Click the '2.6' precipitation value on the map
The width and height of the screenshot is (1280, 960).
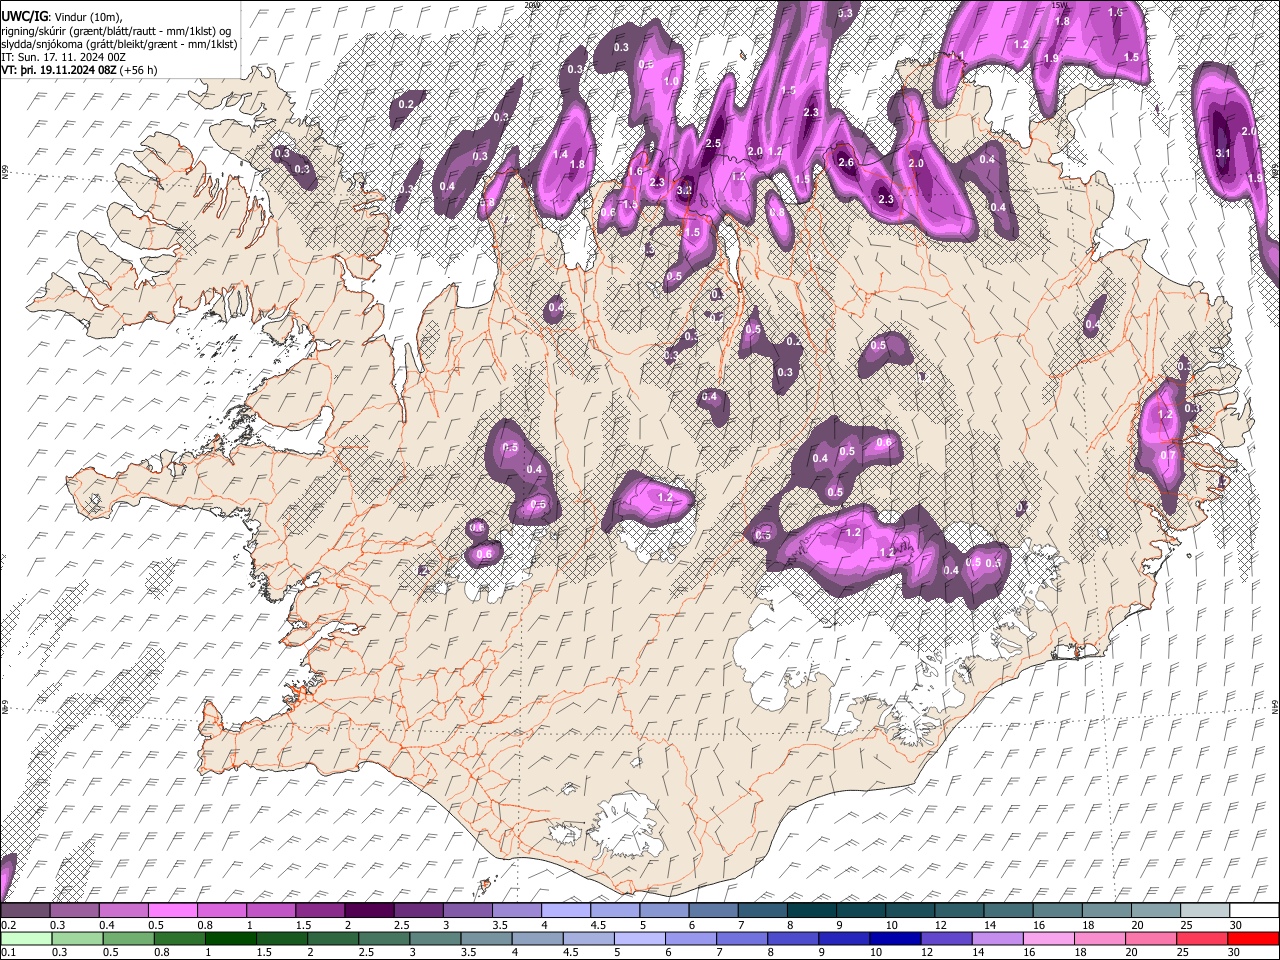point(845,163)
